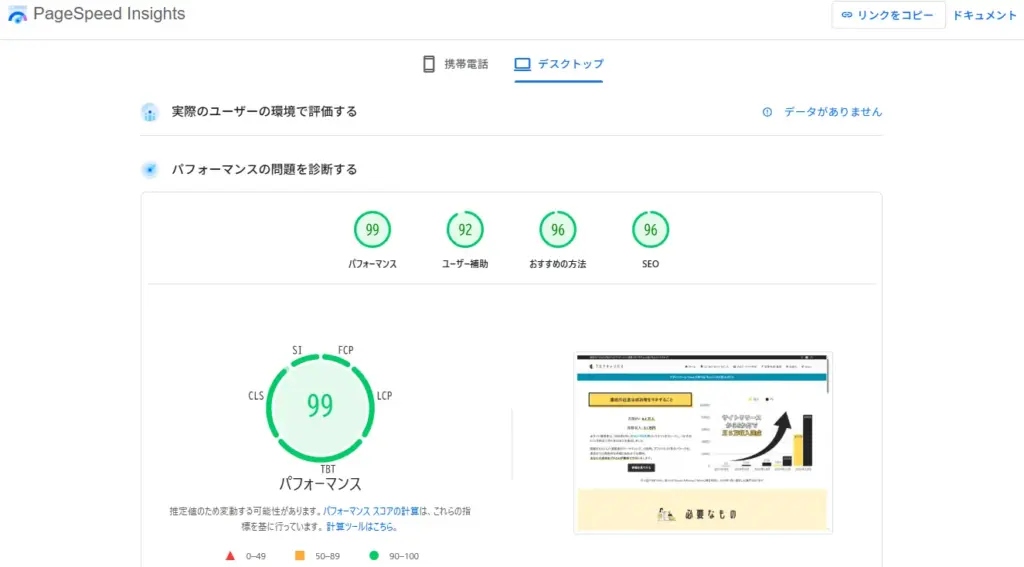Click the page screenshot thumbnail

tap(703, 443)
